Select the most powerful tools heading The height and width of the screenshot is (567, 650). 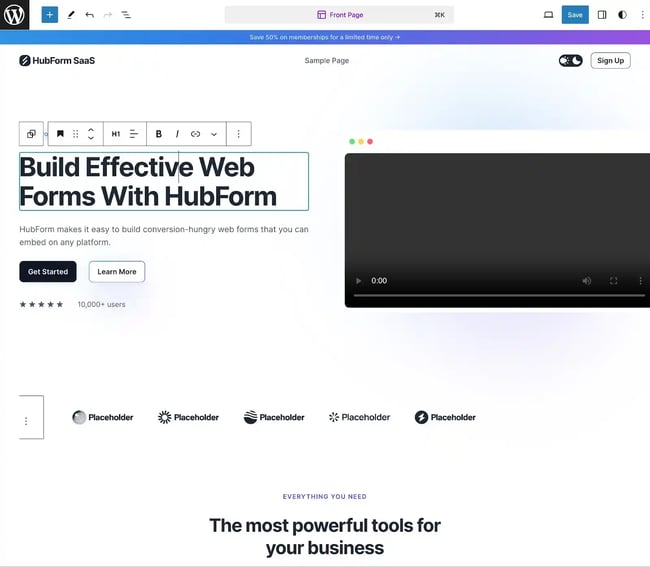[325, 537]
